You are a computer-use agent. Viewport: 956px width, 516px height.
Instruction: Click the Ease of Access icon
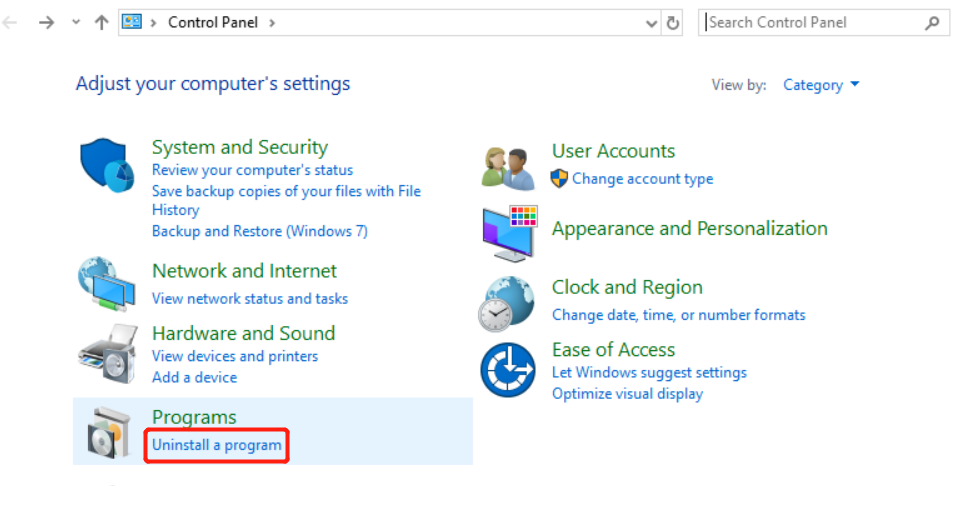tap(508, 369)
